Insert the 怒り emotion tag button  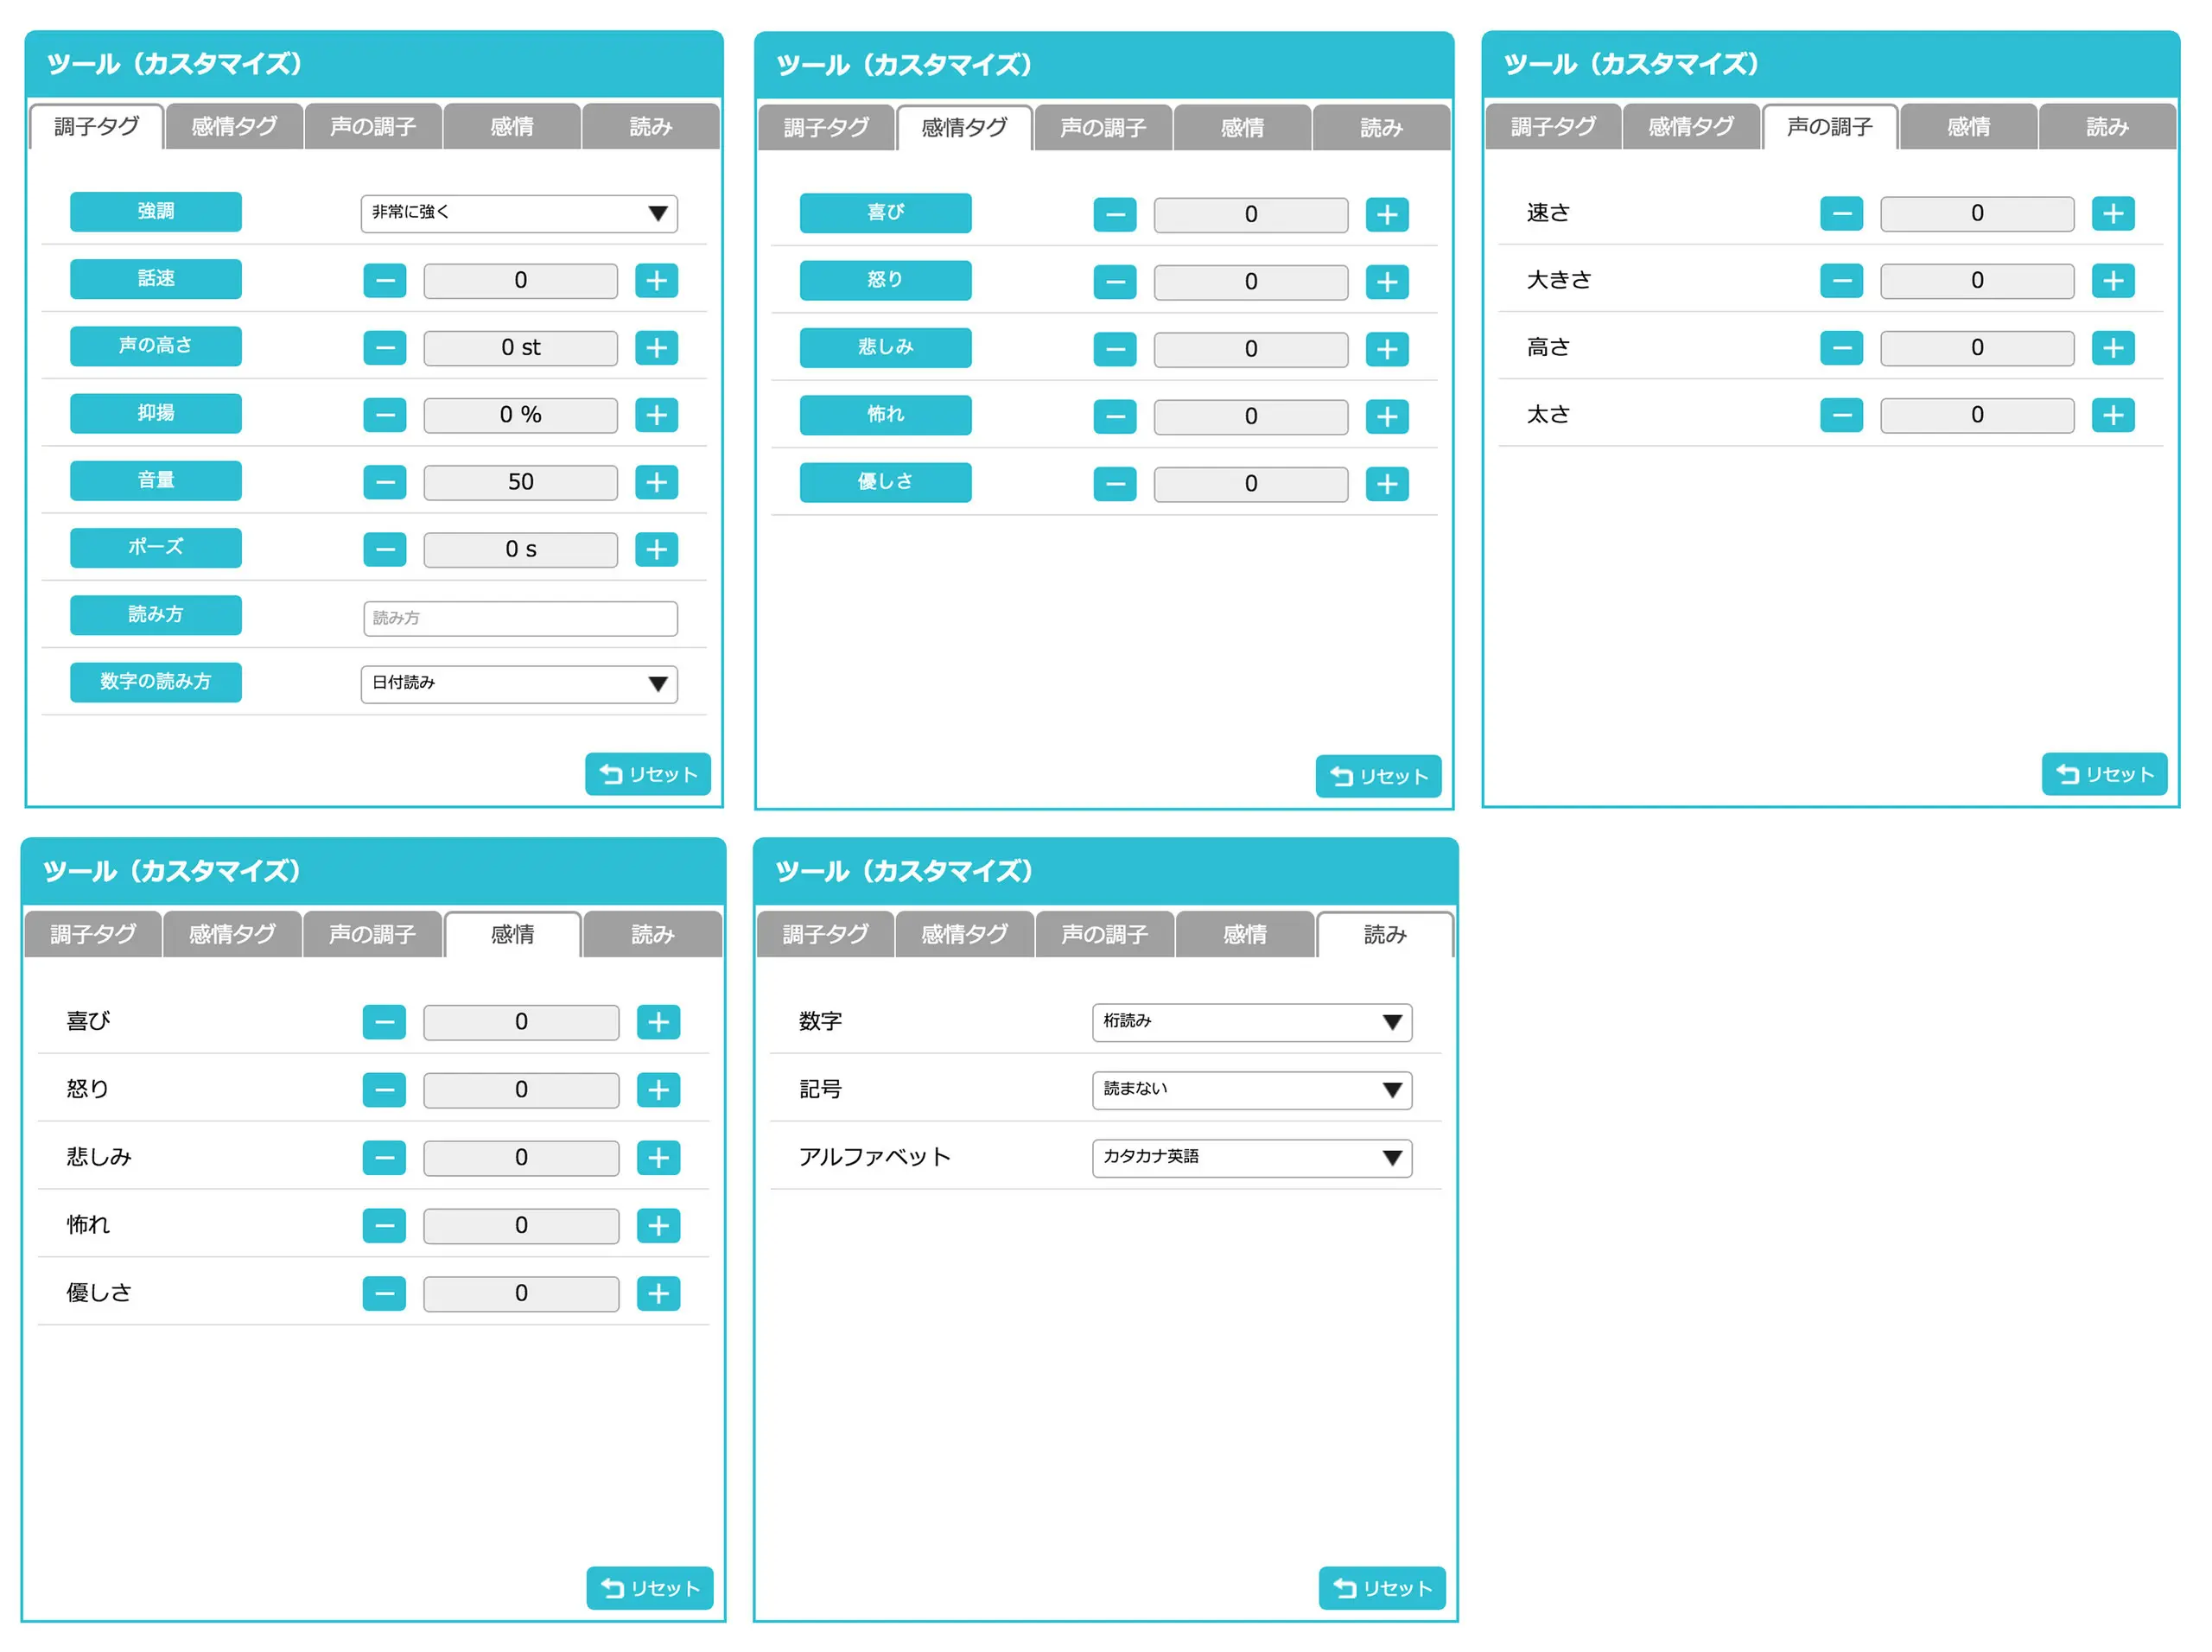coord(886,280)
